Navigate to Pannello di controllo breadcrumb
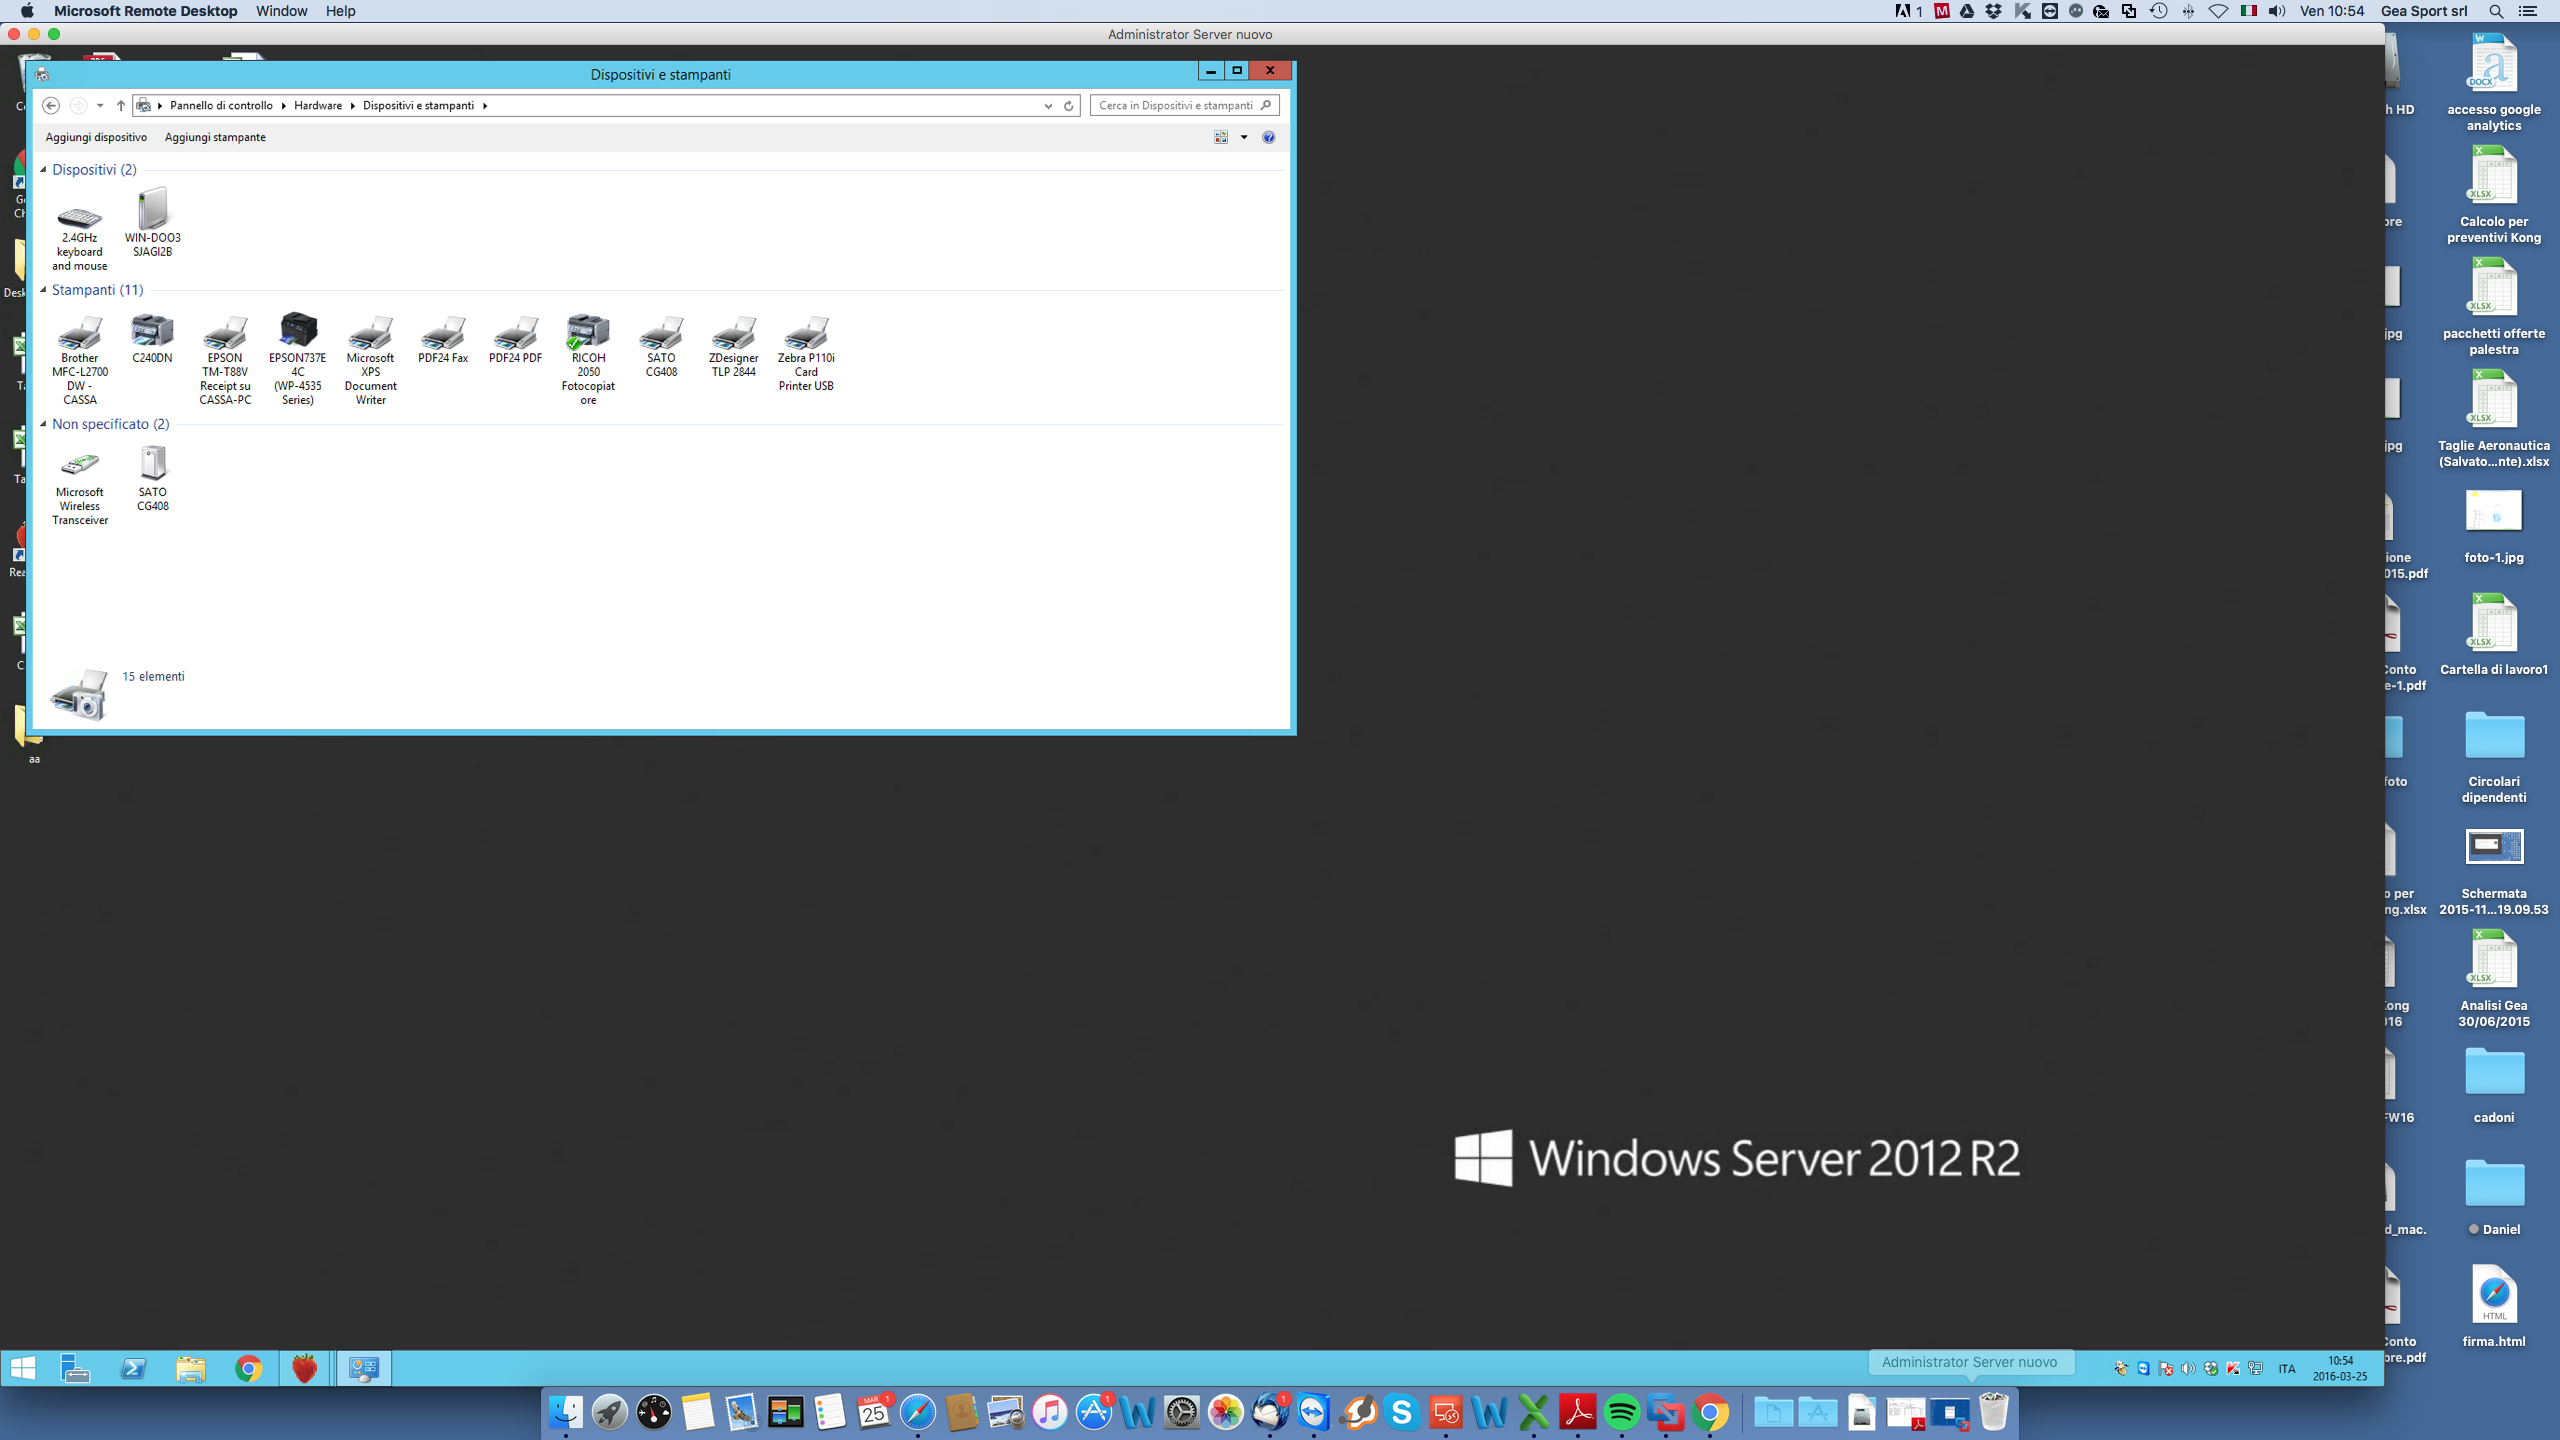Image resolution: width=2560 pixels, height=1440 pixels. tap(221, 106)
